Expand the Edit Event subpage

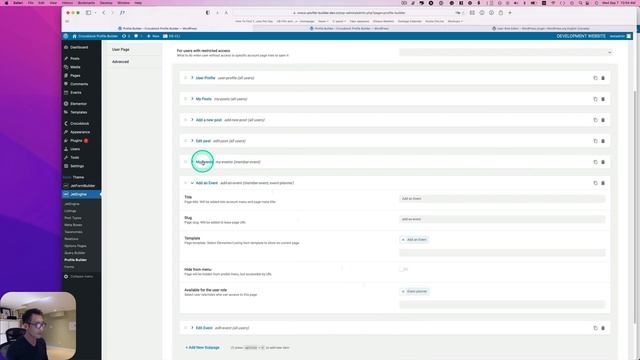(192, 328)
